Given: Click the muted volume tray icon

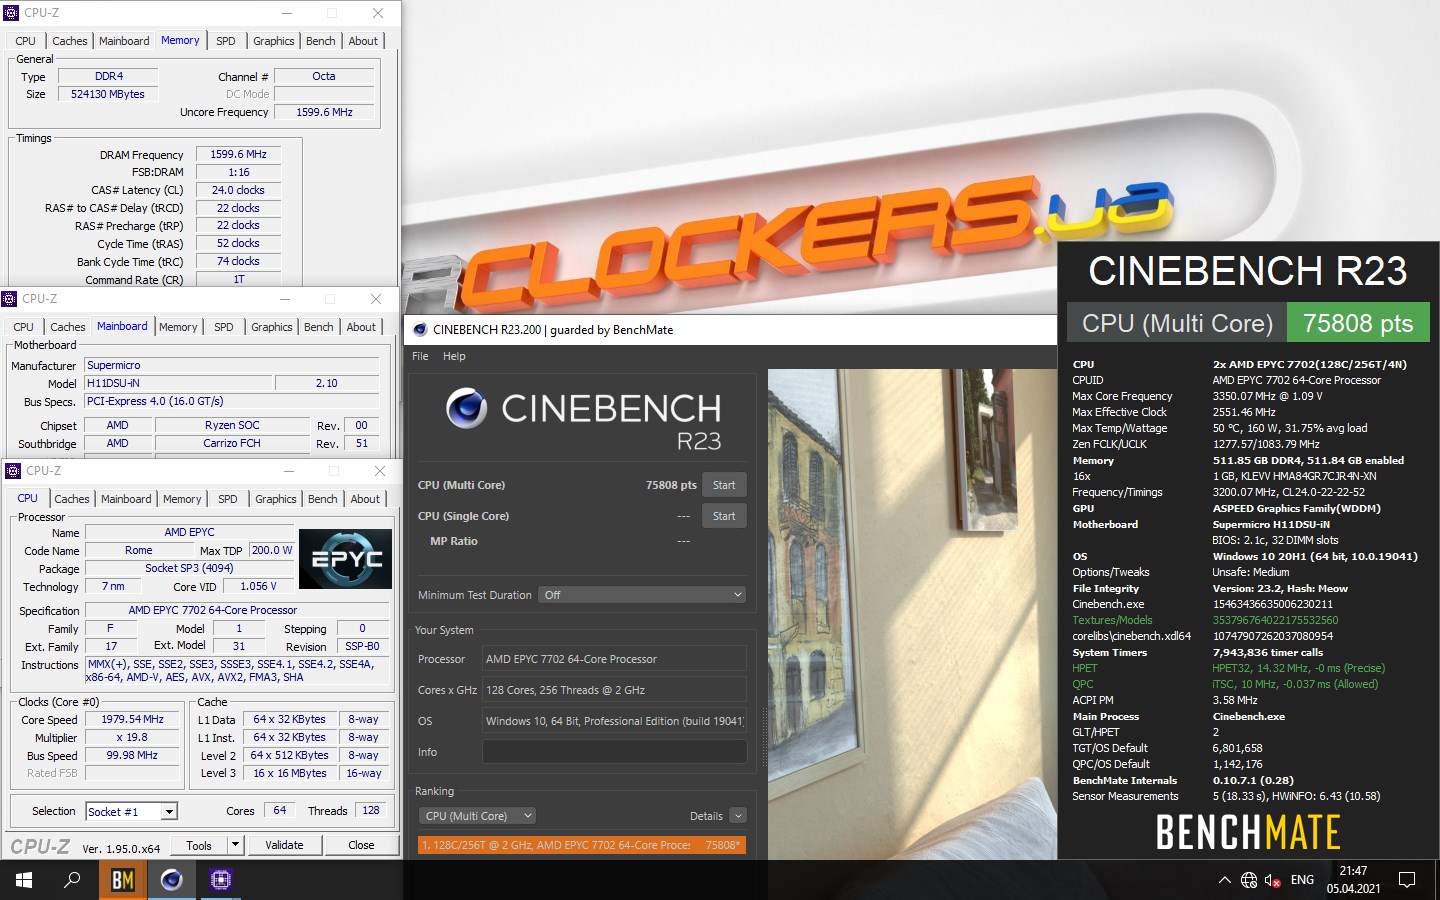Looking at the screenshot, I should [x=1273, y=880].
